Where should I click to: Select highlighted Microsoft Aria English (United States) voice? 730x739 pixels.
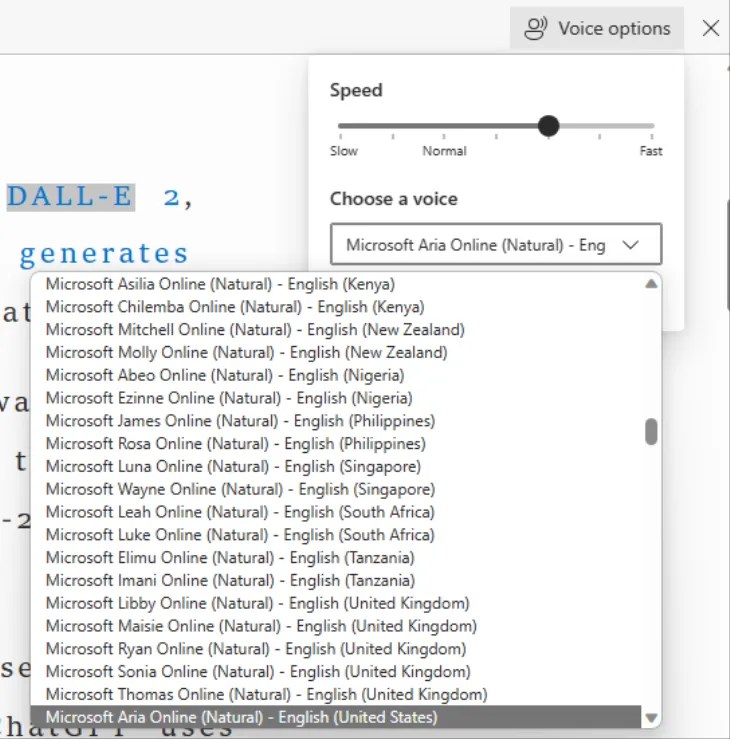336,717
